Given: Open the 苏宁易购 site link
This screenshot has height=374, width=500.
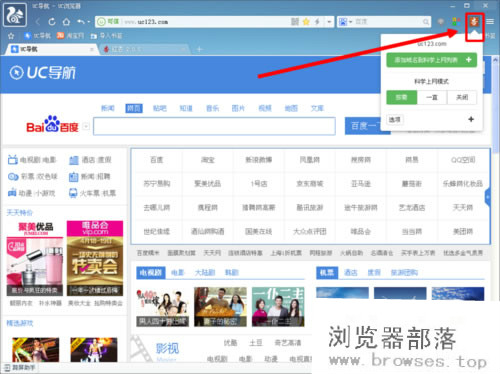Looking at the screenshot, I should [156, 184].
